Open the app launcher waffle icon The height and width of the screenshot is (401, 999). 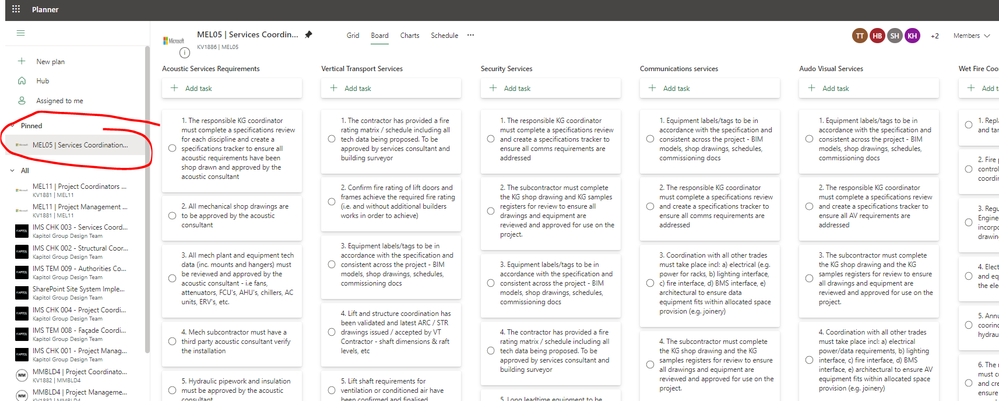[15, 9]
